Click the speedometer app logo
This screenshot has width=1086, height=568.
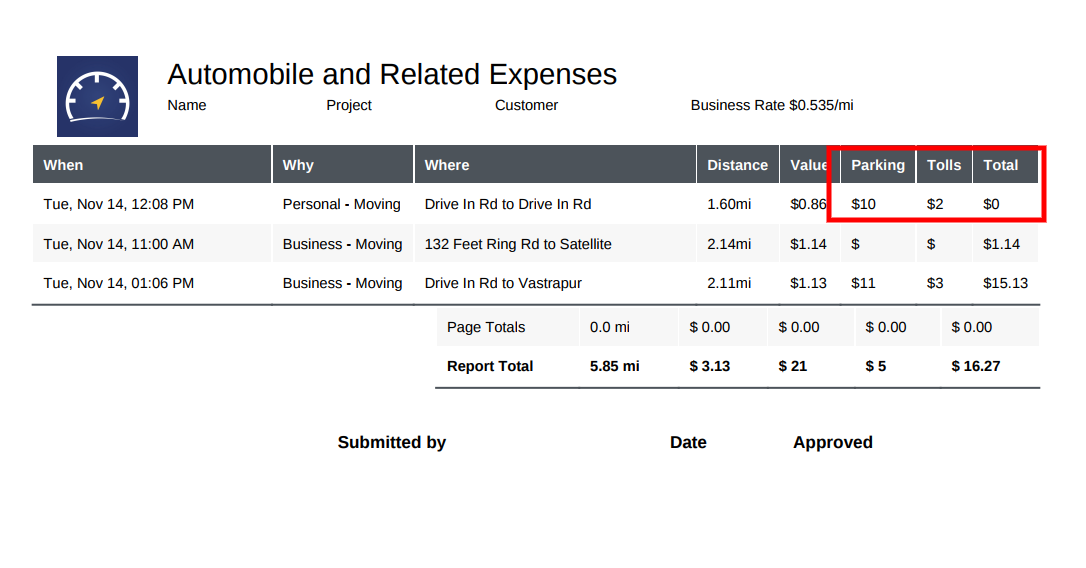tap(97, 96)
